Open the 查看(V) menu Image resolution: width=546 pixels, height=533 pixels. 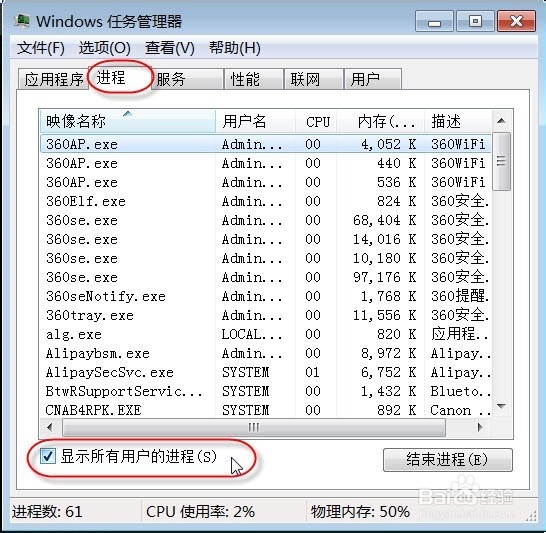click(x=170, y=48)
